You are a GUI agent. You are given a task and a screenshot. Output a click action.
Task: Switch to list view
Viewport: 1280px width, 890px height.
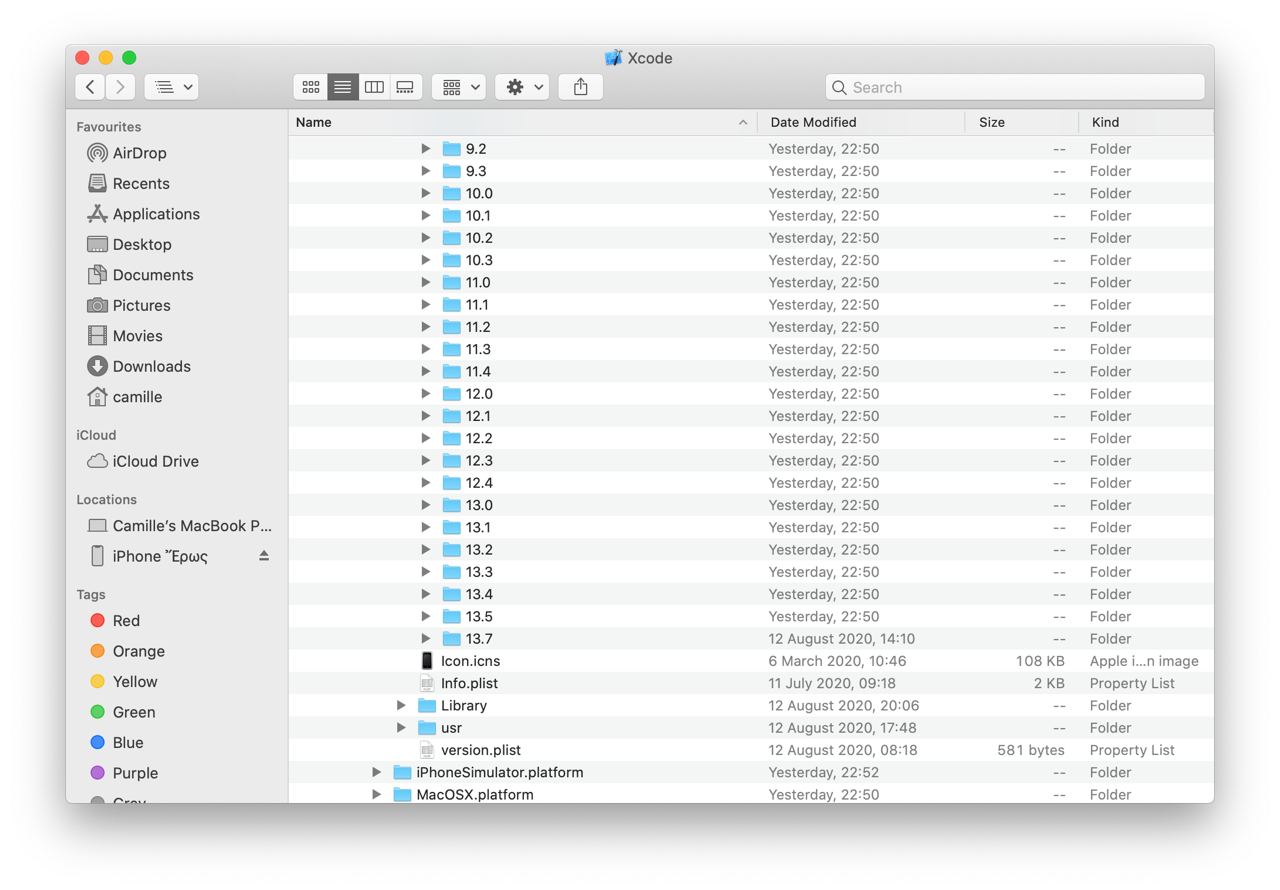click(342, 87)
